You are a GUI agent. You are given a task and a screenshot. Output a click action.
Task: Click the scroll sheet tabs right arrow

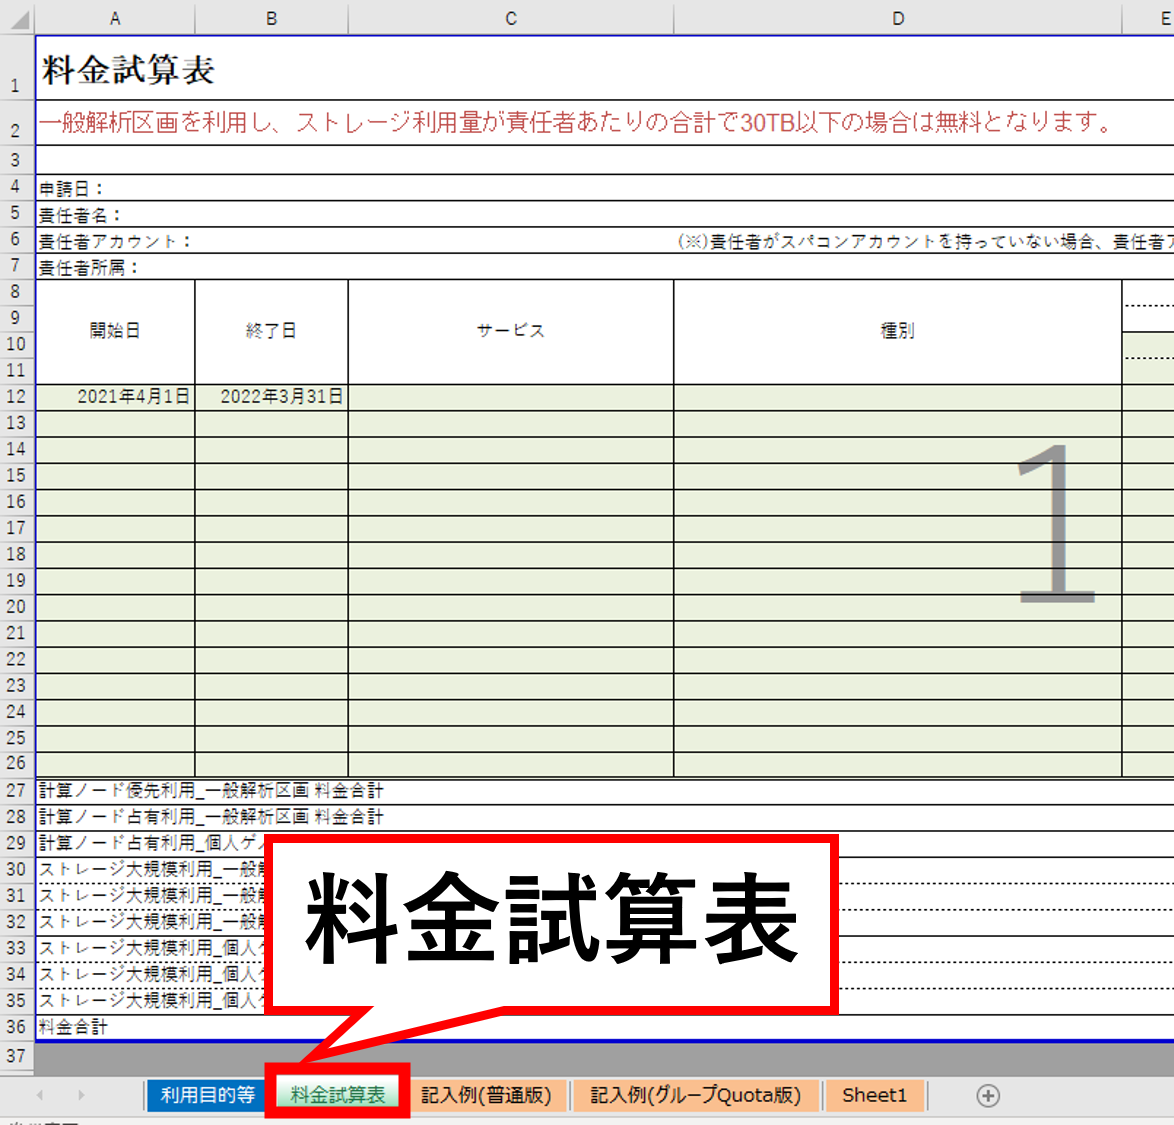coord(81,1096)
